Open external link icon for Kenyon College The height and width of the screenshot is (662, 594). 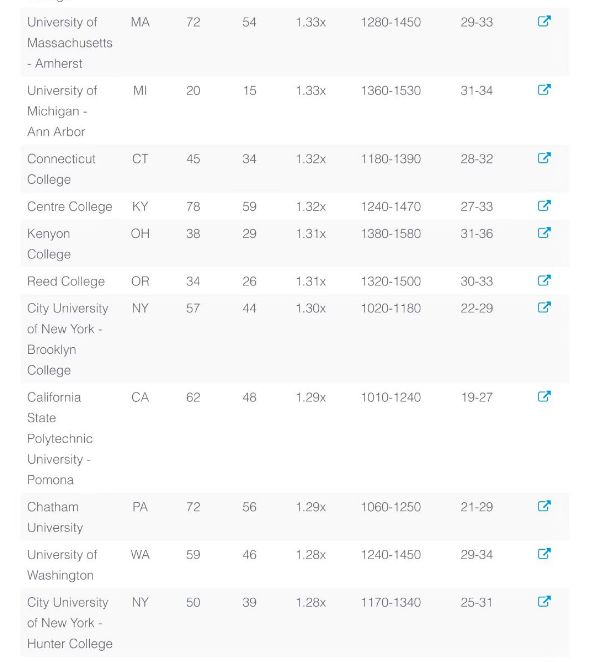pyautogui.click(x=544, y=232)
